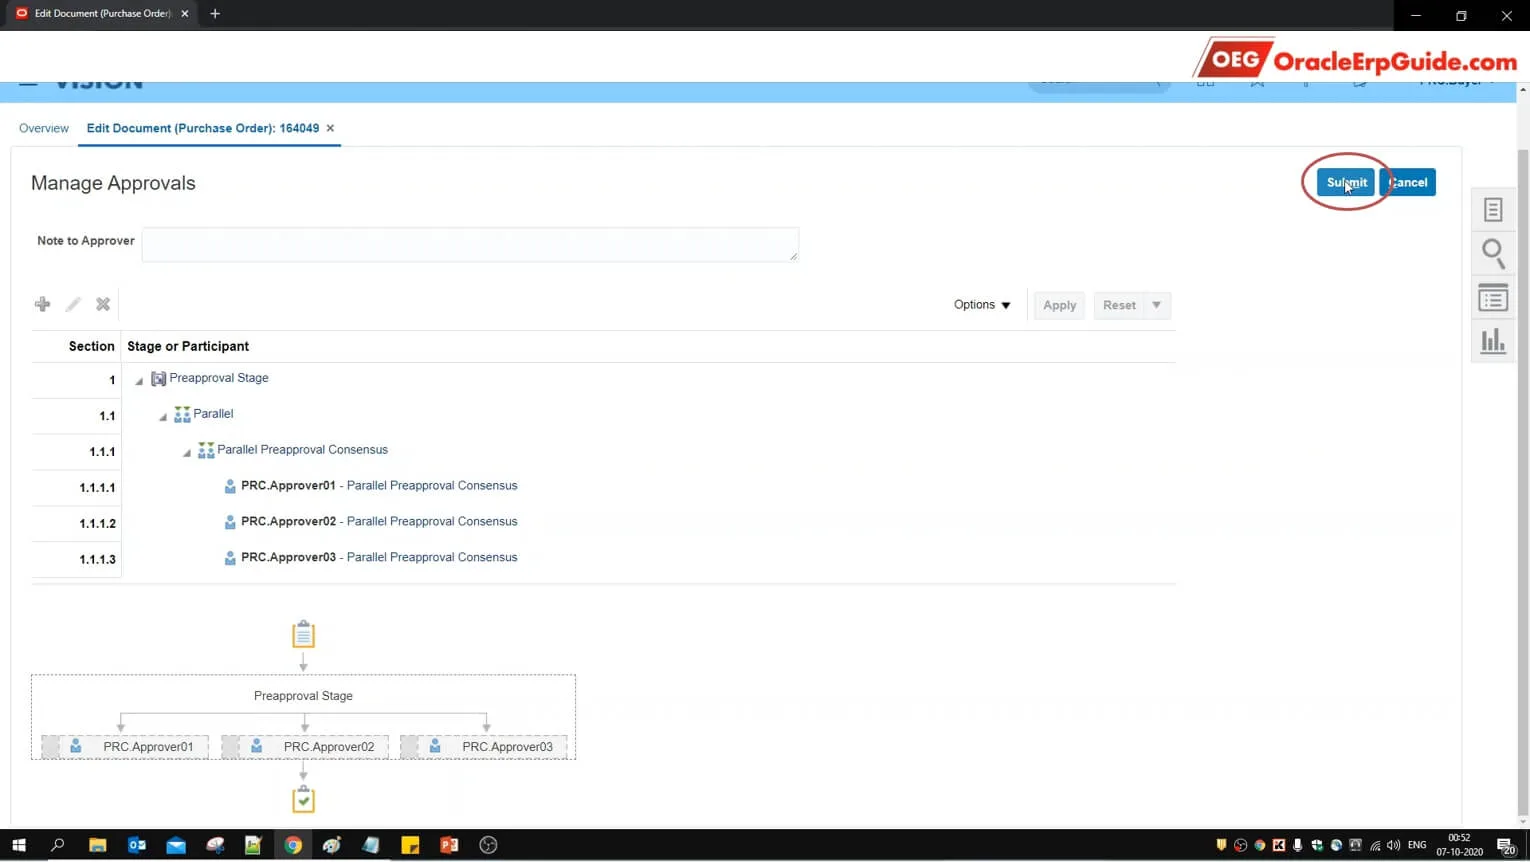The image size is (1530, 862).
Task: Open PowerPoint from taskbar
Action: 449,845
